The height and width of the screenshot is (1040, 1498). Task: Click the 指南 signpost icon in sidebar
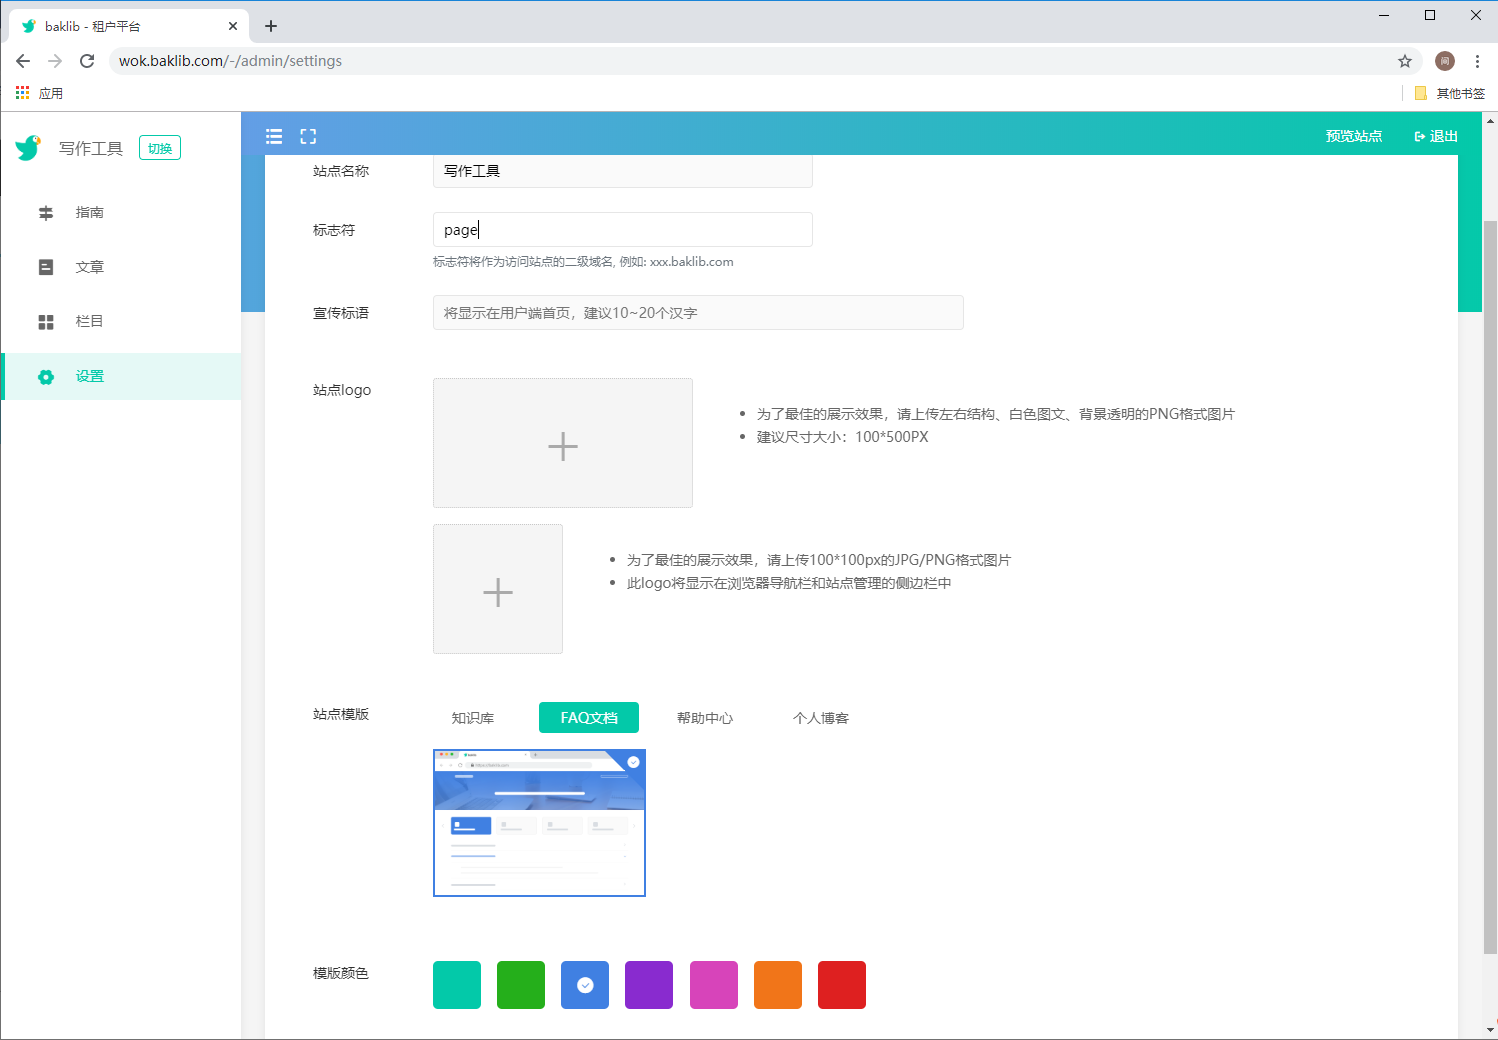pos(46,213)
